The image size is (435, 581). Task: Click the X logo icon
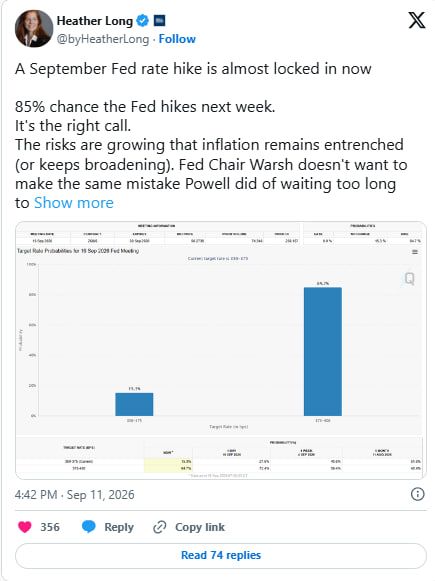coord(416,20)
